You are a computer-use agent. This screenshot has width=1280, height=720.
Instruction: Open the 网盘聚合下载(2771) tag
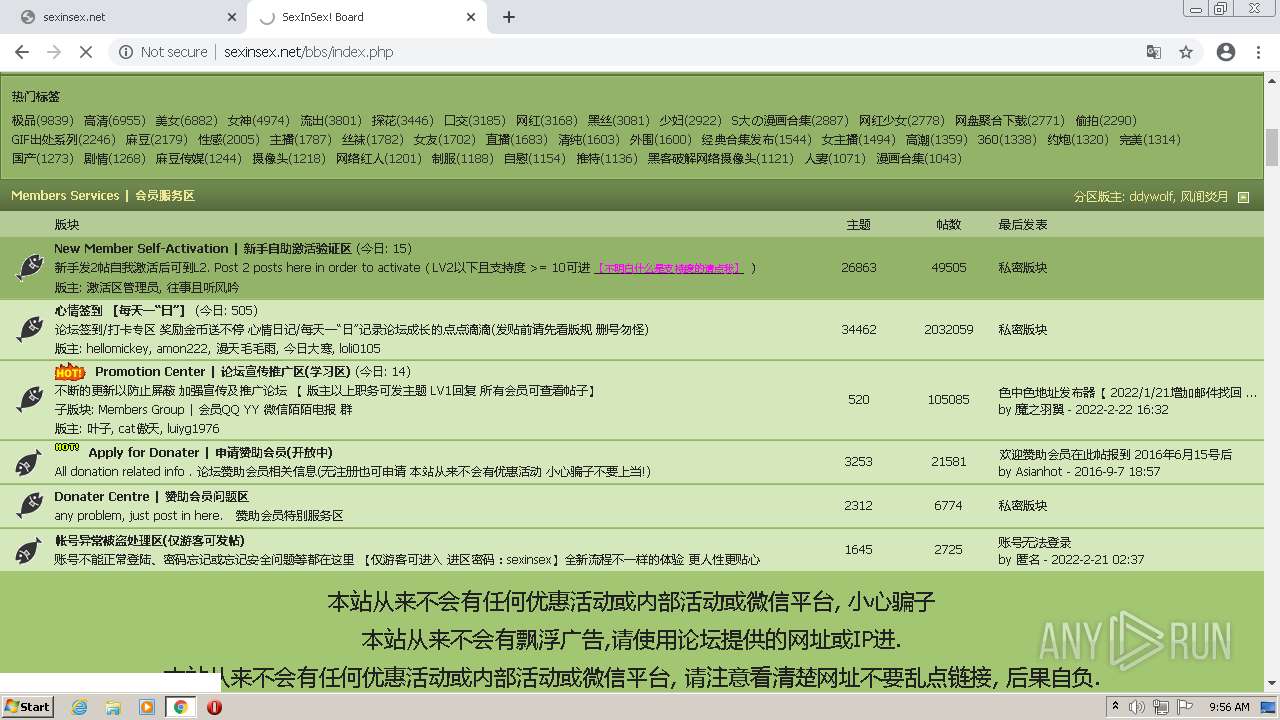(1009, 120)
